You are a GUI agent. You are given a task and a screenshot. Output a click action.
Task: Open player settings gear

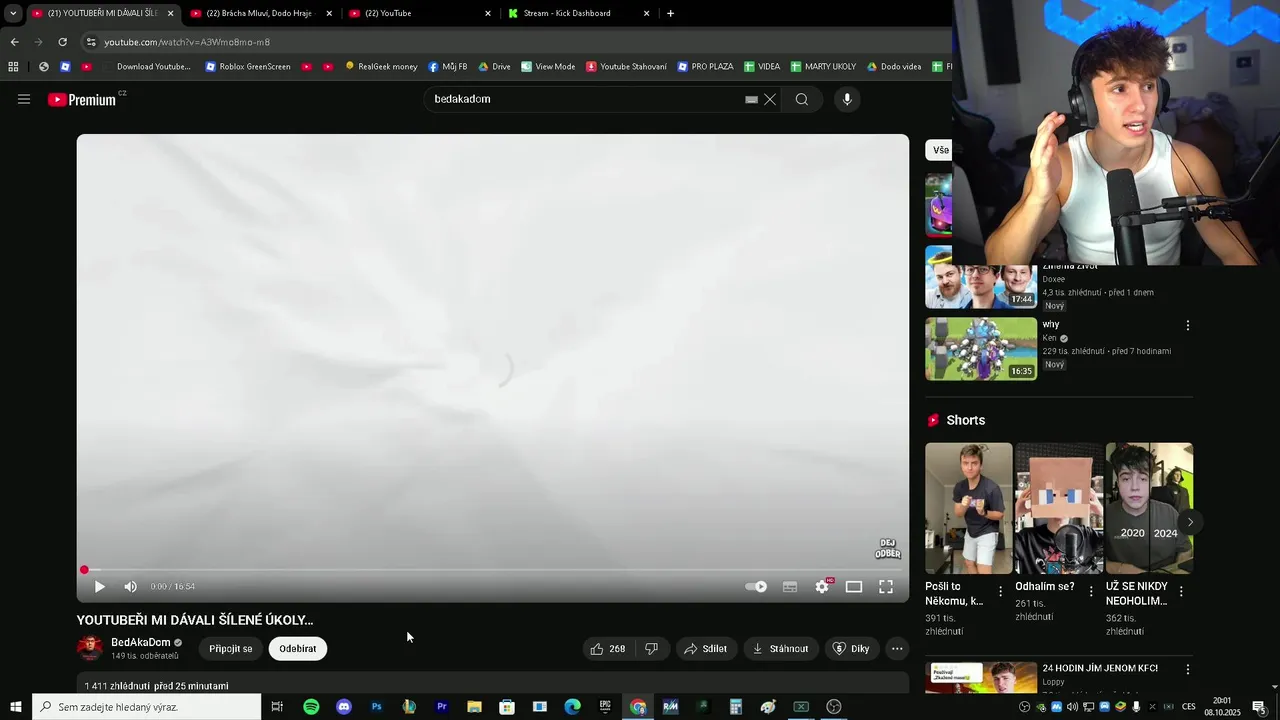(822, 587)
